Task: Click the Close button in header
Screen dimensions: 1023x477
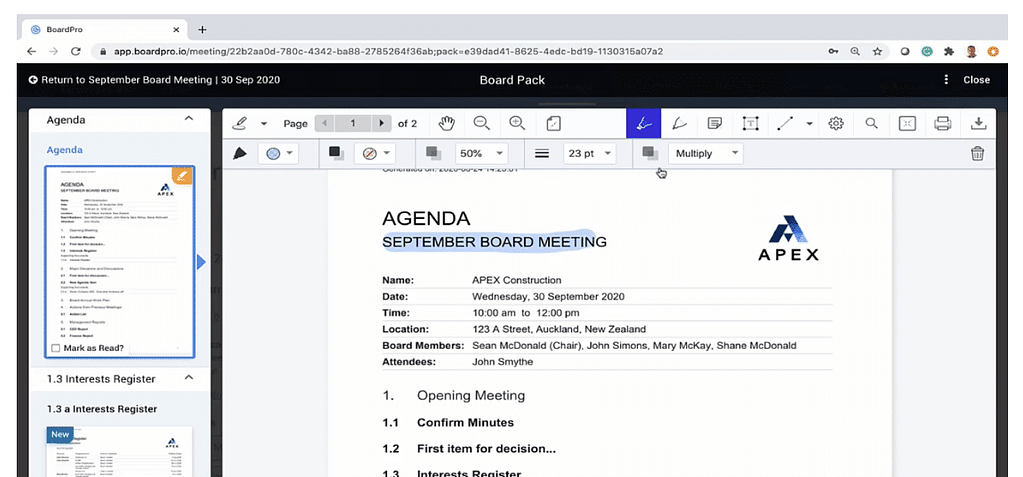Action: (x=976, y=80)
